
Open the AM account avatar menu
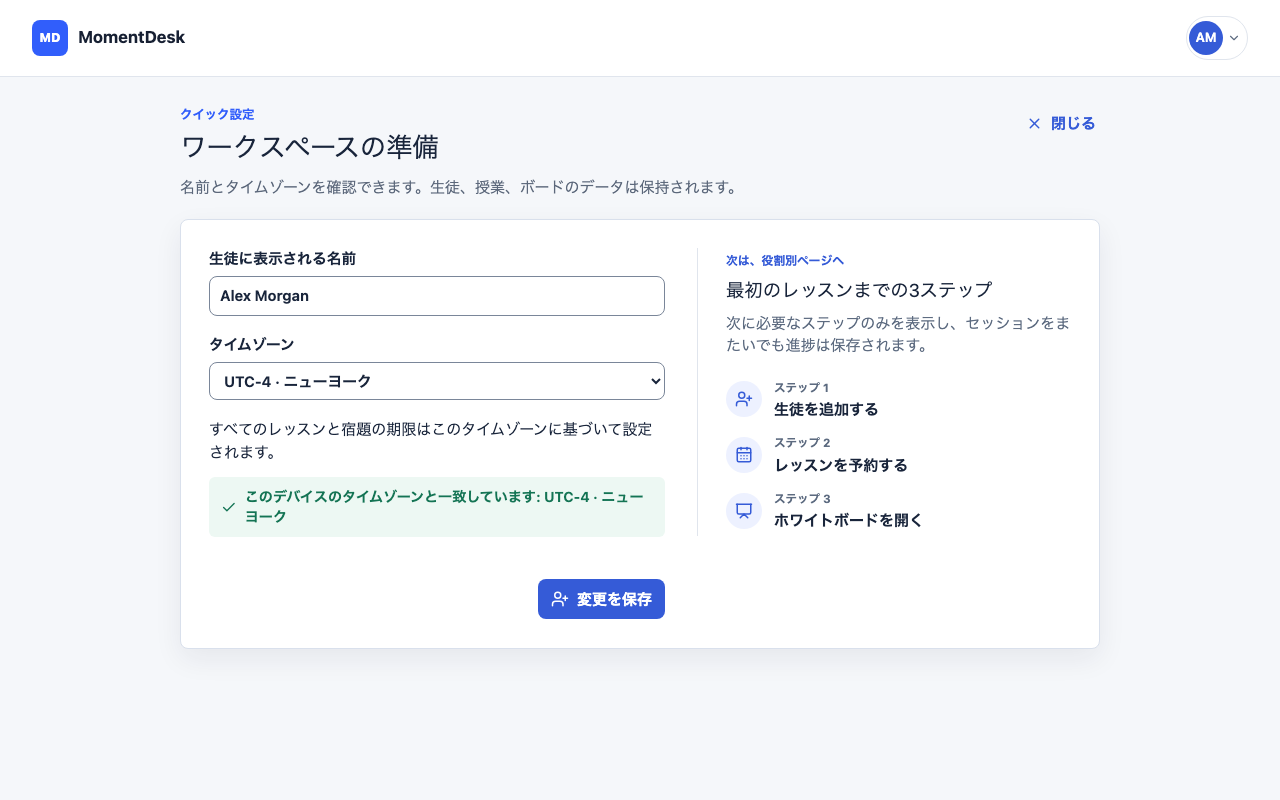tap(1216, 38)
